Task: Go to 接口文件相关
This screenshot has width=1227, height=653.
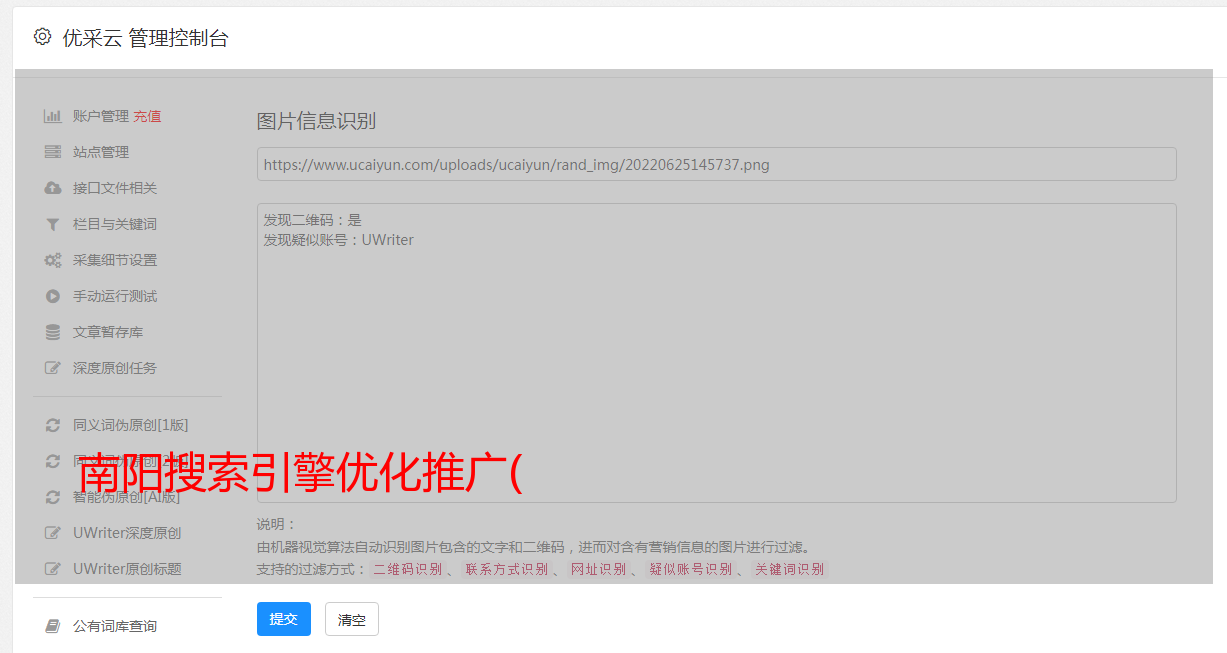Action: pos(115,188)
